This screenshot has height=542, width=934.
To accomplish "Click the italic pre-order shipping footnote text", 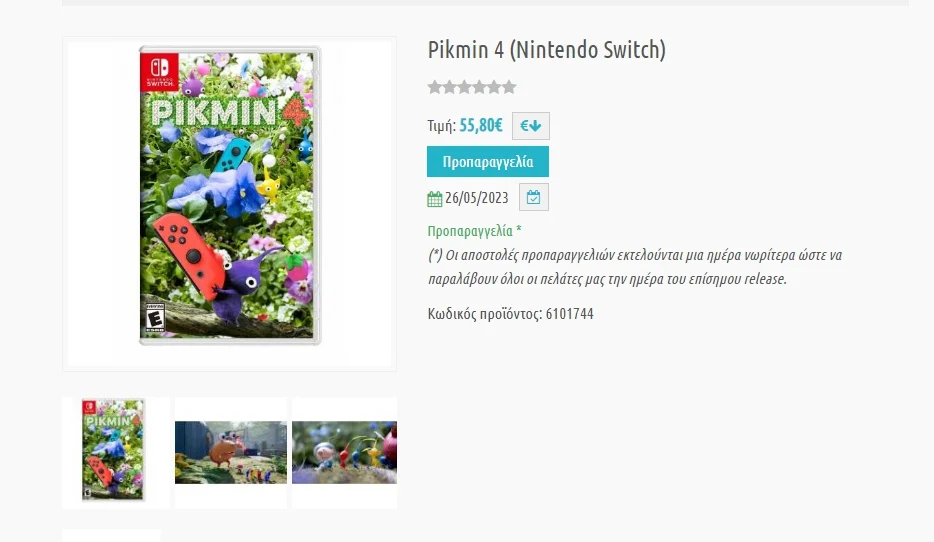I will click(x=634, y=267).
